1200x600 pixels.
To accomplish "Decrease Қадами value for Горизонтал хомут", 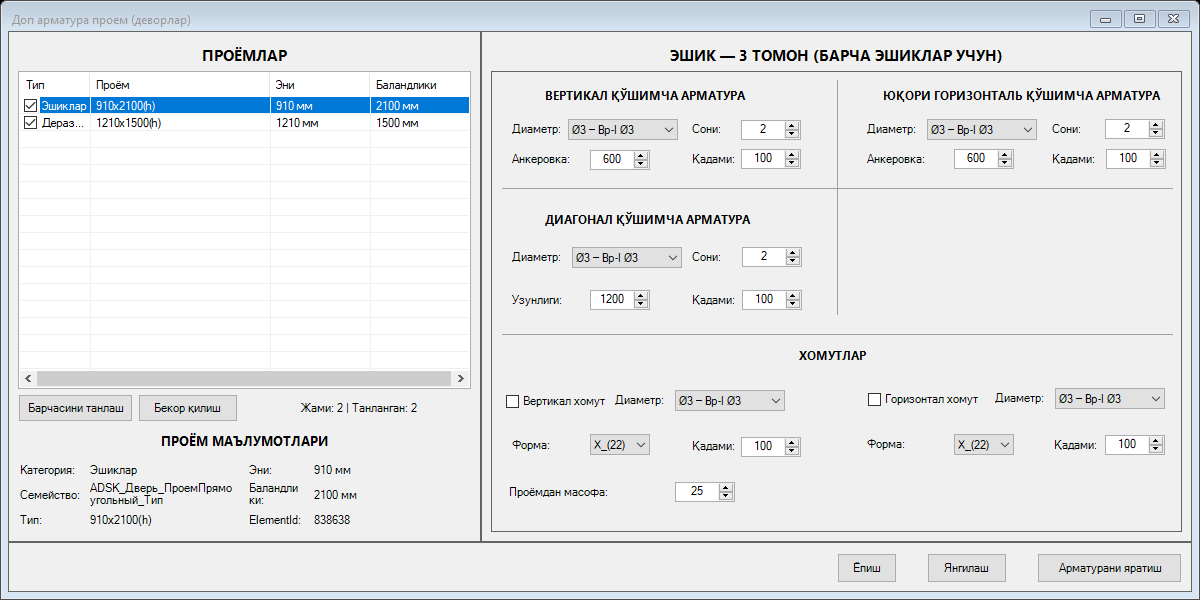I will coord(1156,450).
